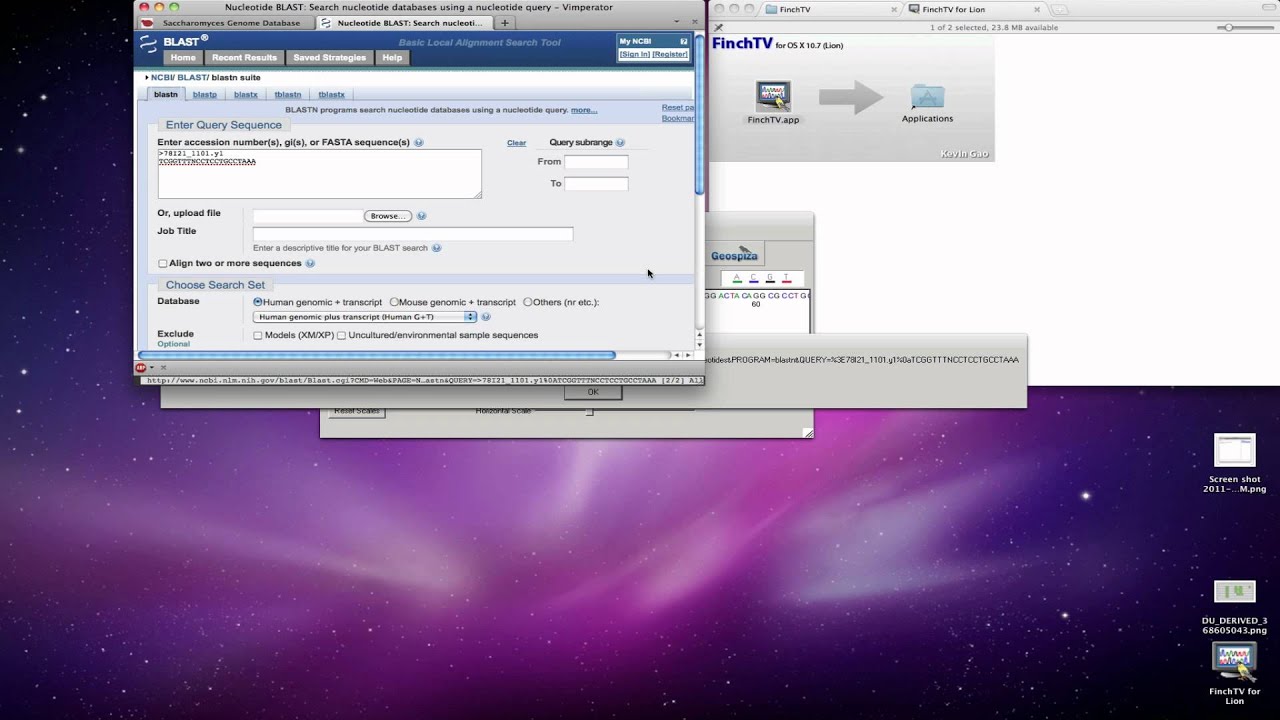Screen dimensions: 1280x720
Task: Click the Job Title input field
Action: click(x=413, y=234)
